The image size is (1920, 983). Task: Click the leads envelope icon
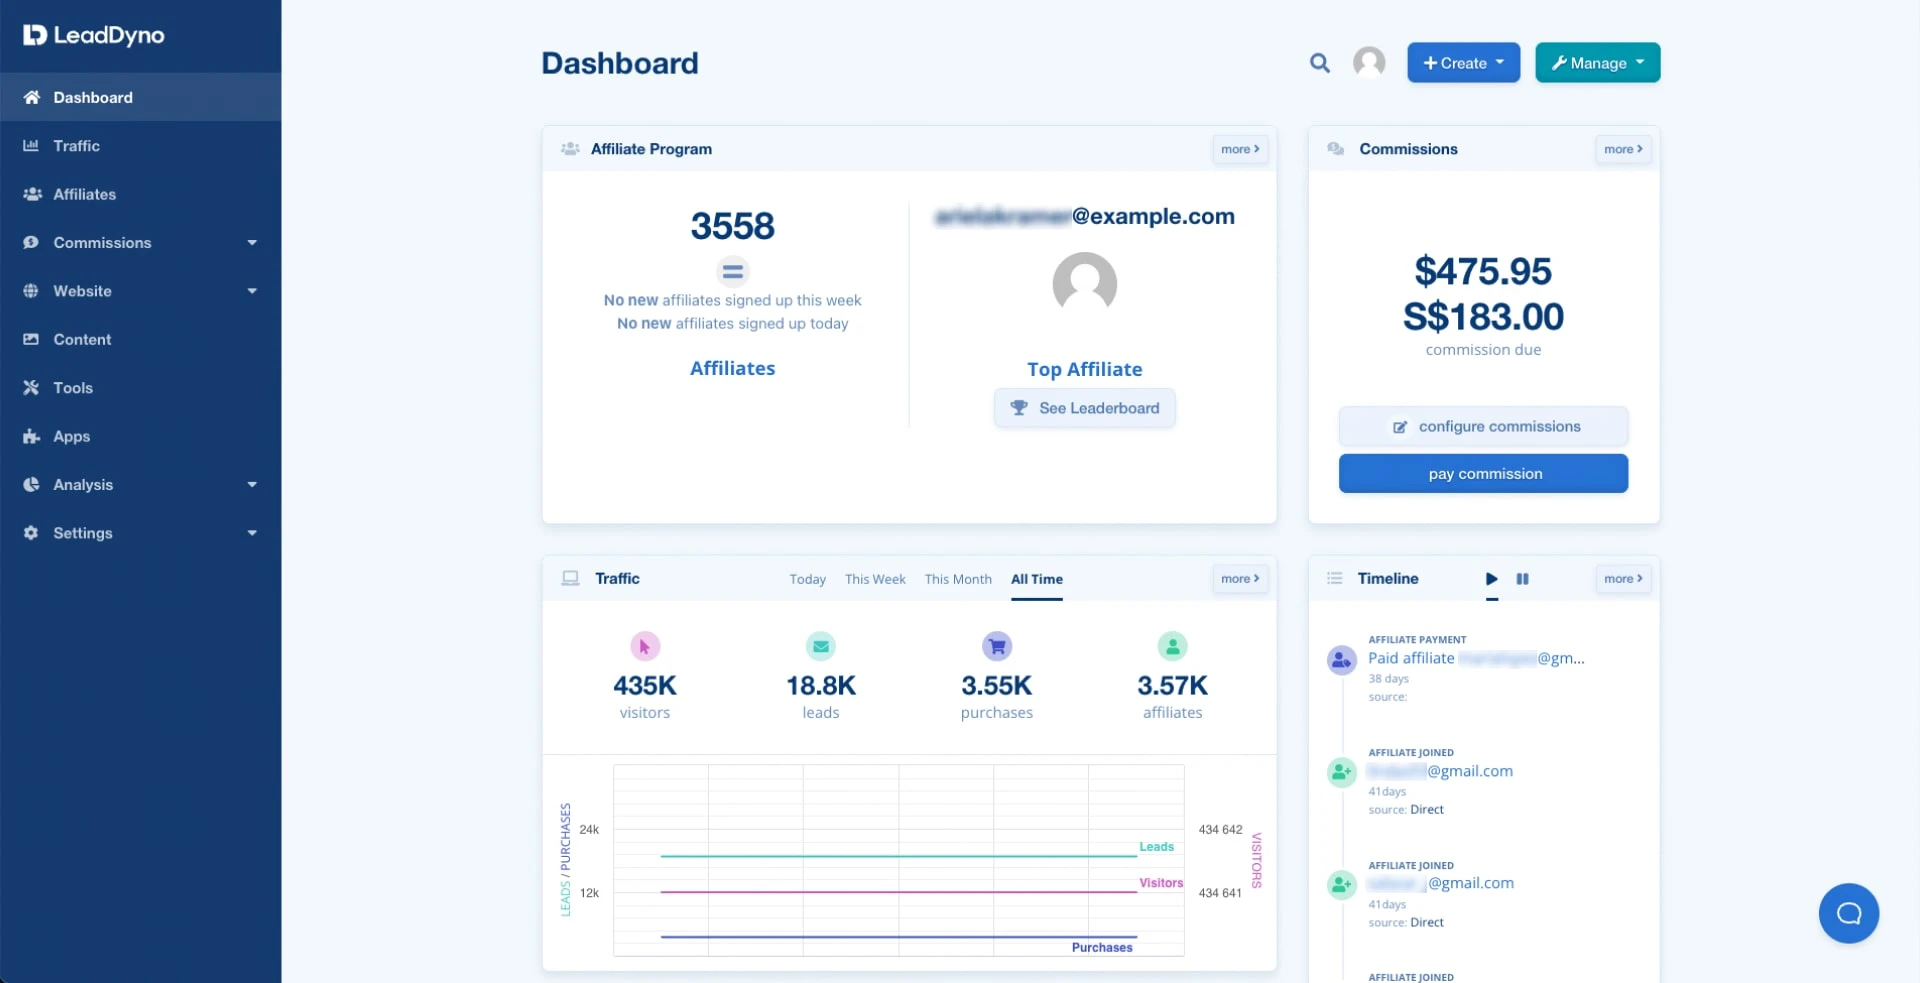(820, 647)
